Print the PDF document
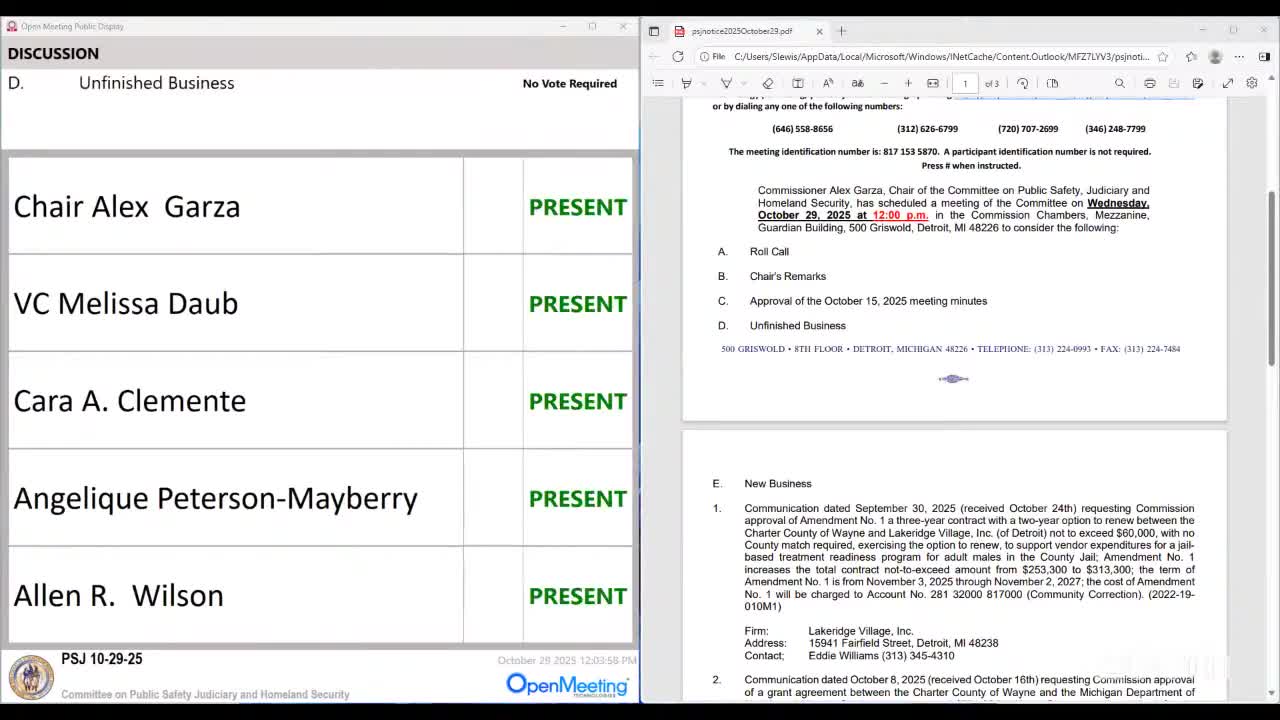The height and width of the screenshot is (720, 1280). pyautogui.click(x=1150, y=83)
